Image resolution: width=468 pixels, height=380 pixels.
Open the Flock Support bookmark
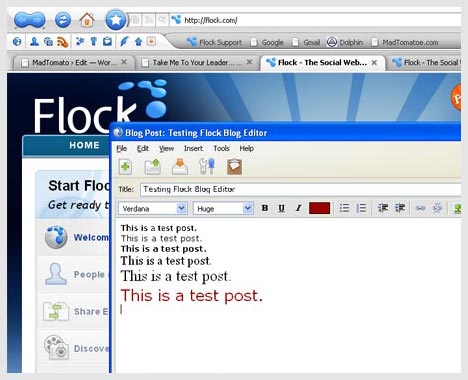pos(214,42)
